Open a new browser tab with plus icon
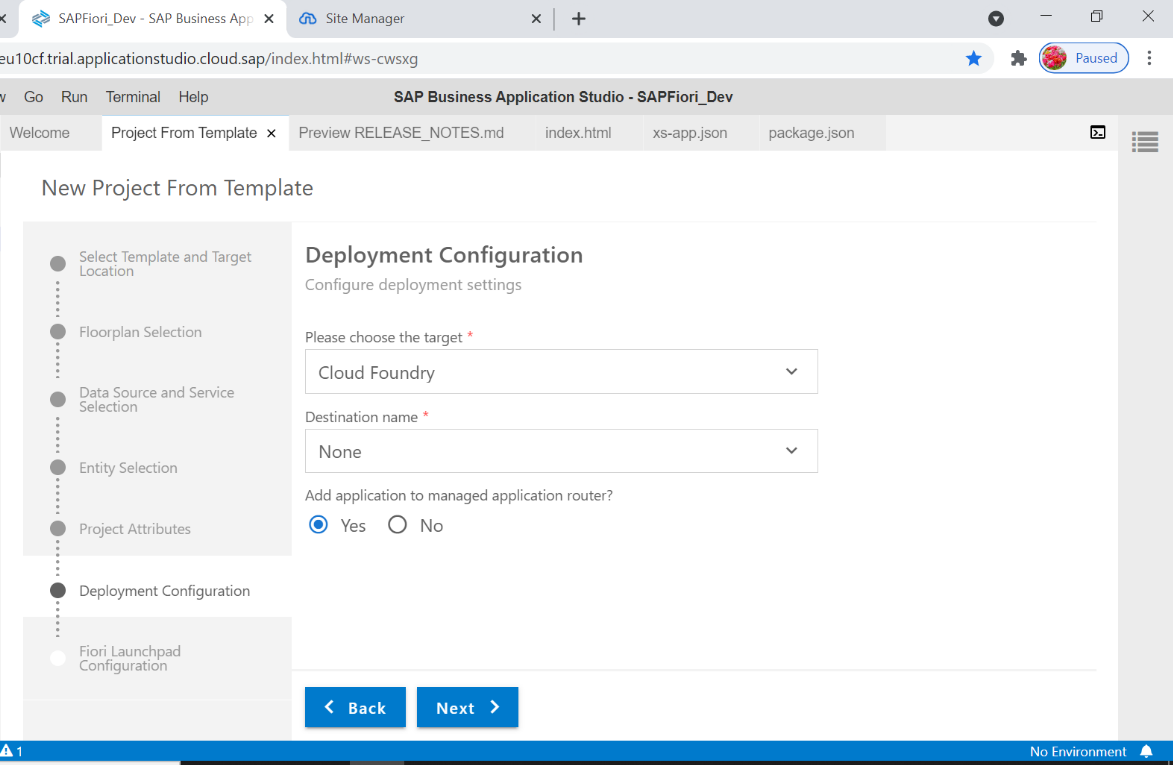This screenshot has height=765, width=1173. (578, 19)
